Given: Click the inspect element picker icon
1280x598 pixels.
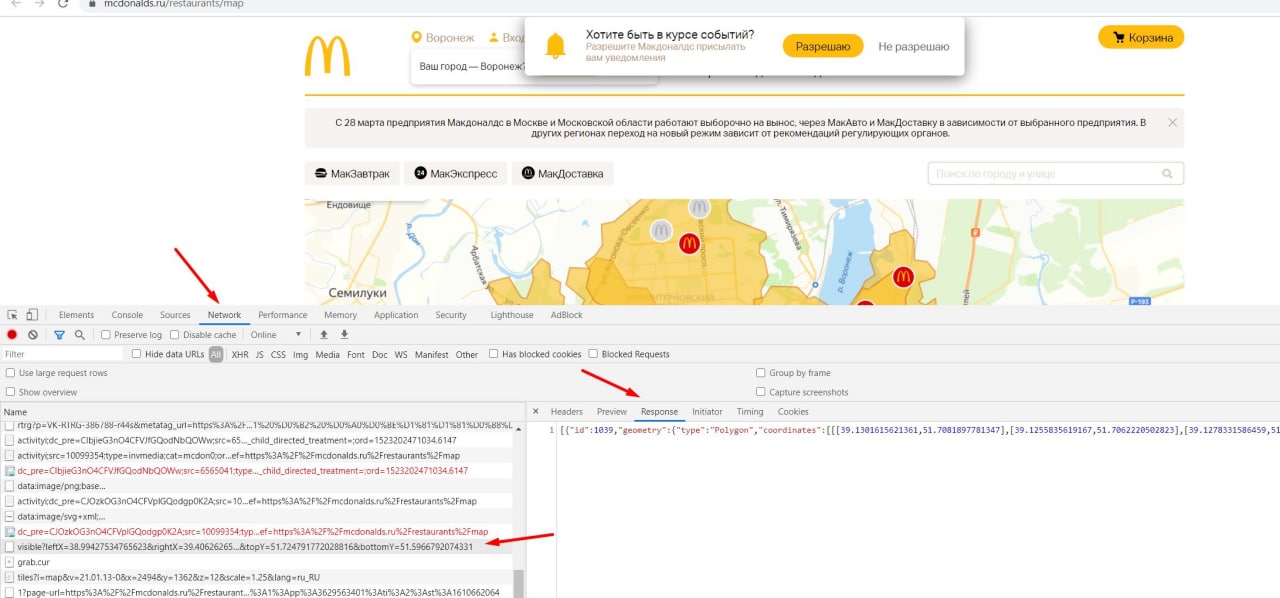Looking at the screenshot, I should [13, 315].
